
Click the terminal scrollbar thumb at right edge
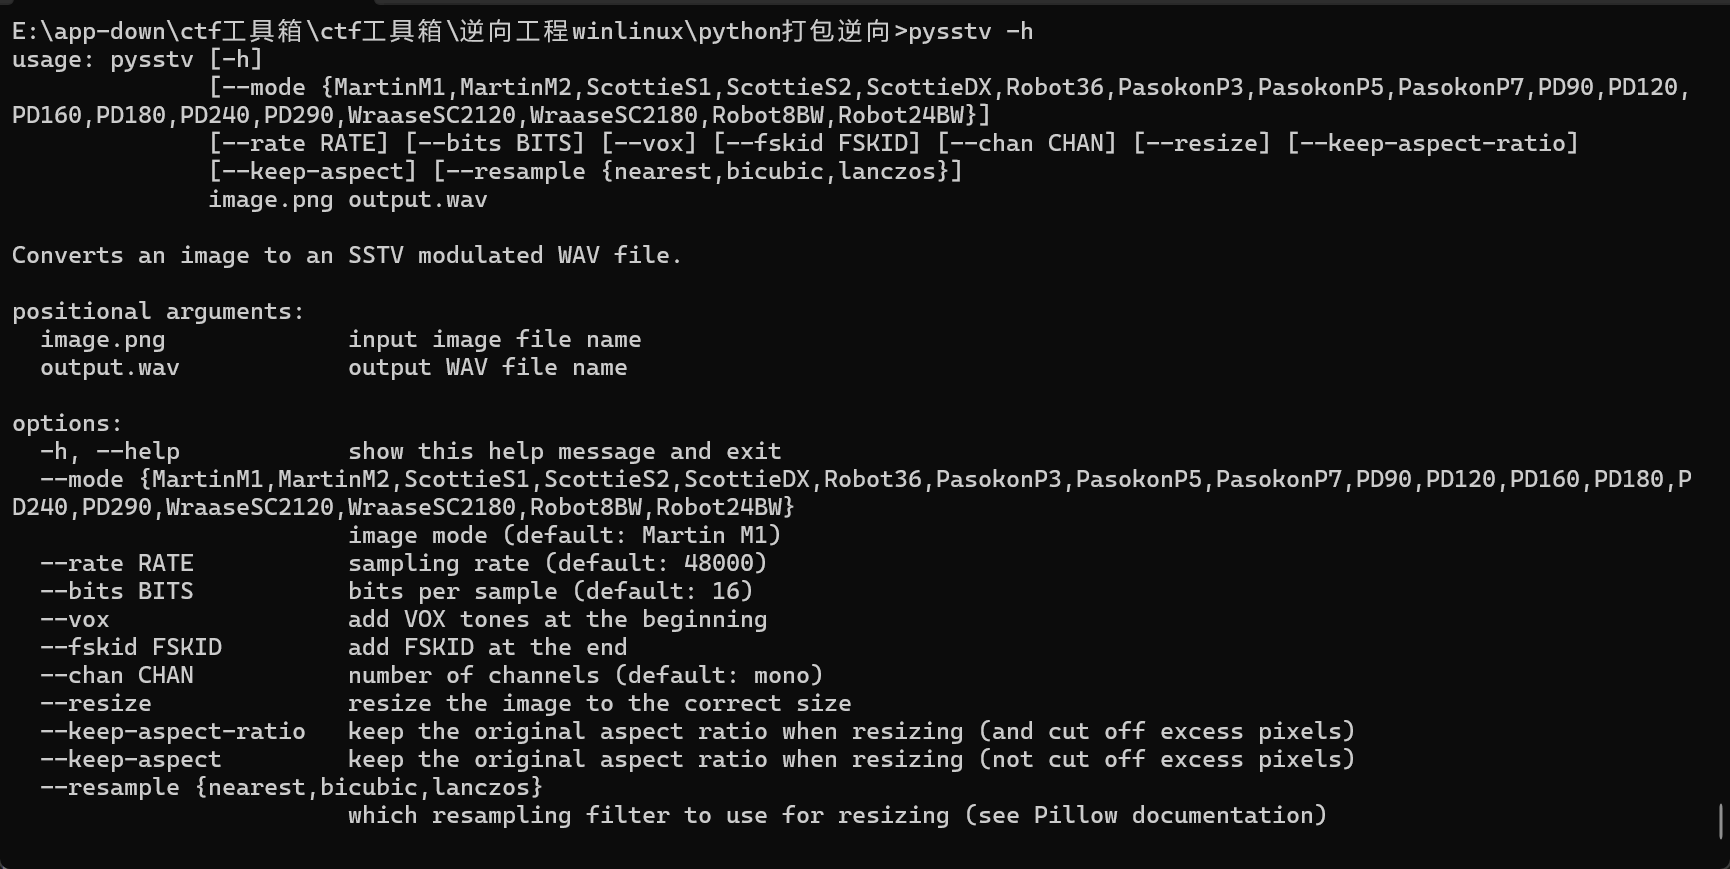coord(1720,822)
